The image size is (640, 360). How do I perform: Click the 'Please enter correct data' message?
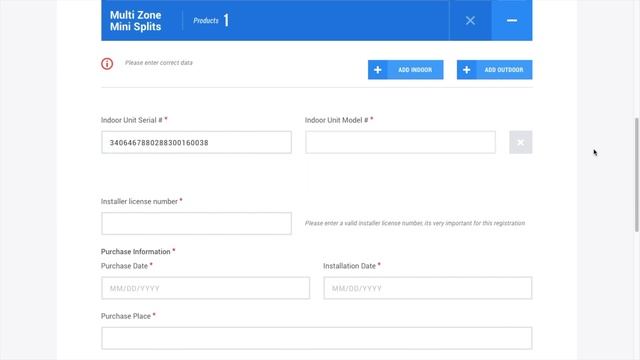tap(159, 63)
